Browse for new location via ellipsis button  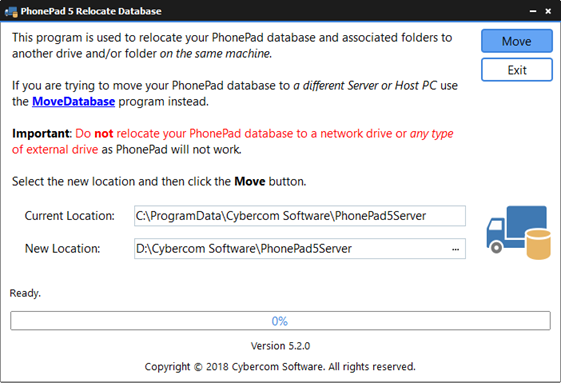[455, 249]
